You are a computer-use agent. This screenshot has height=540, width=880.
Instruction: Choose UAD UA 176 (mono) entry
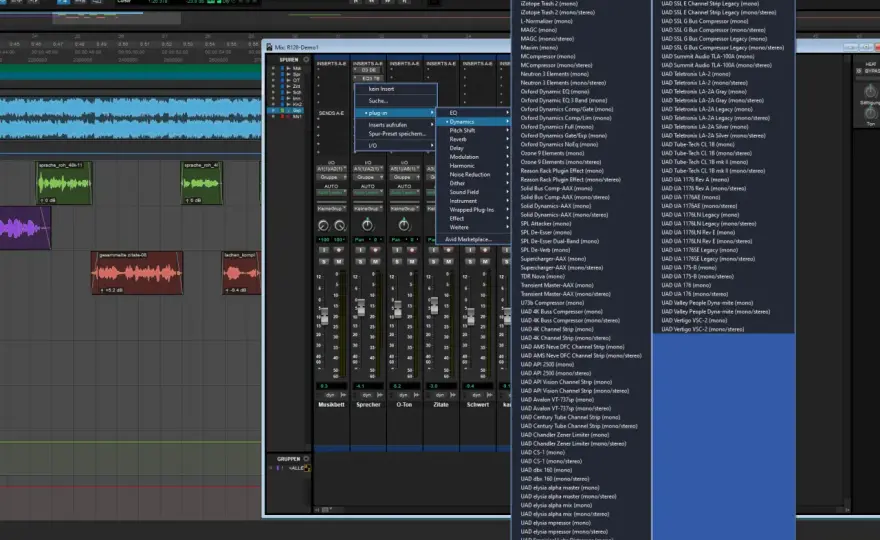686,285
